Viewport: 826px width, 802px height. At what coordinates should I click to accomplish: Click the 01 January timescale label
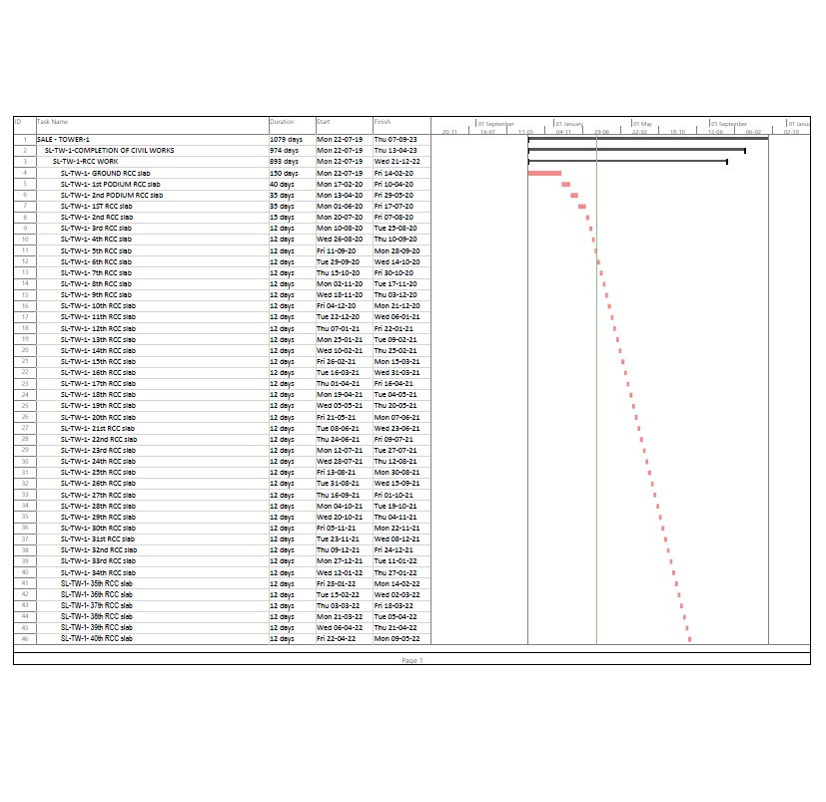pyautogui.click(x=569, y=124)
